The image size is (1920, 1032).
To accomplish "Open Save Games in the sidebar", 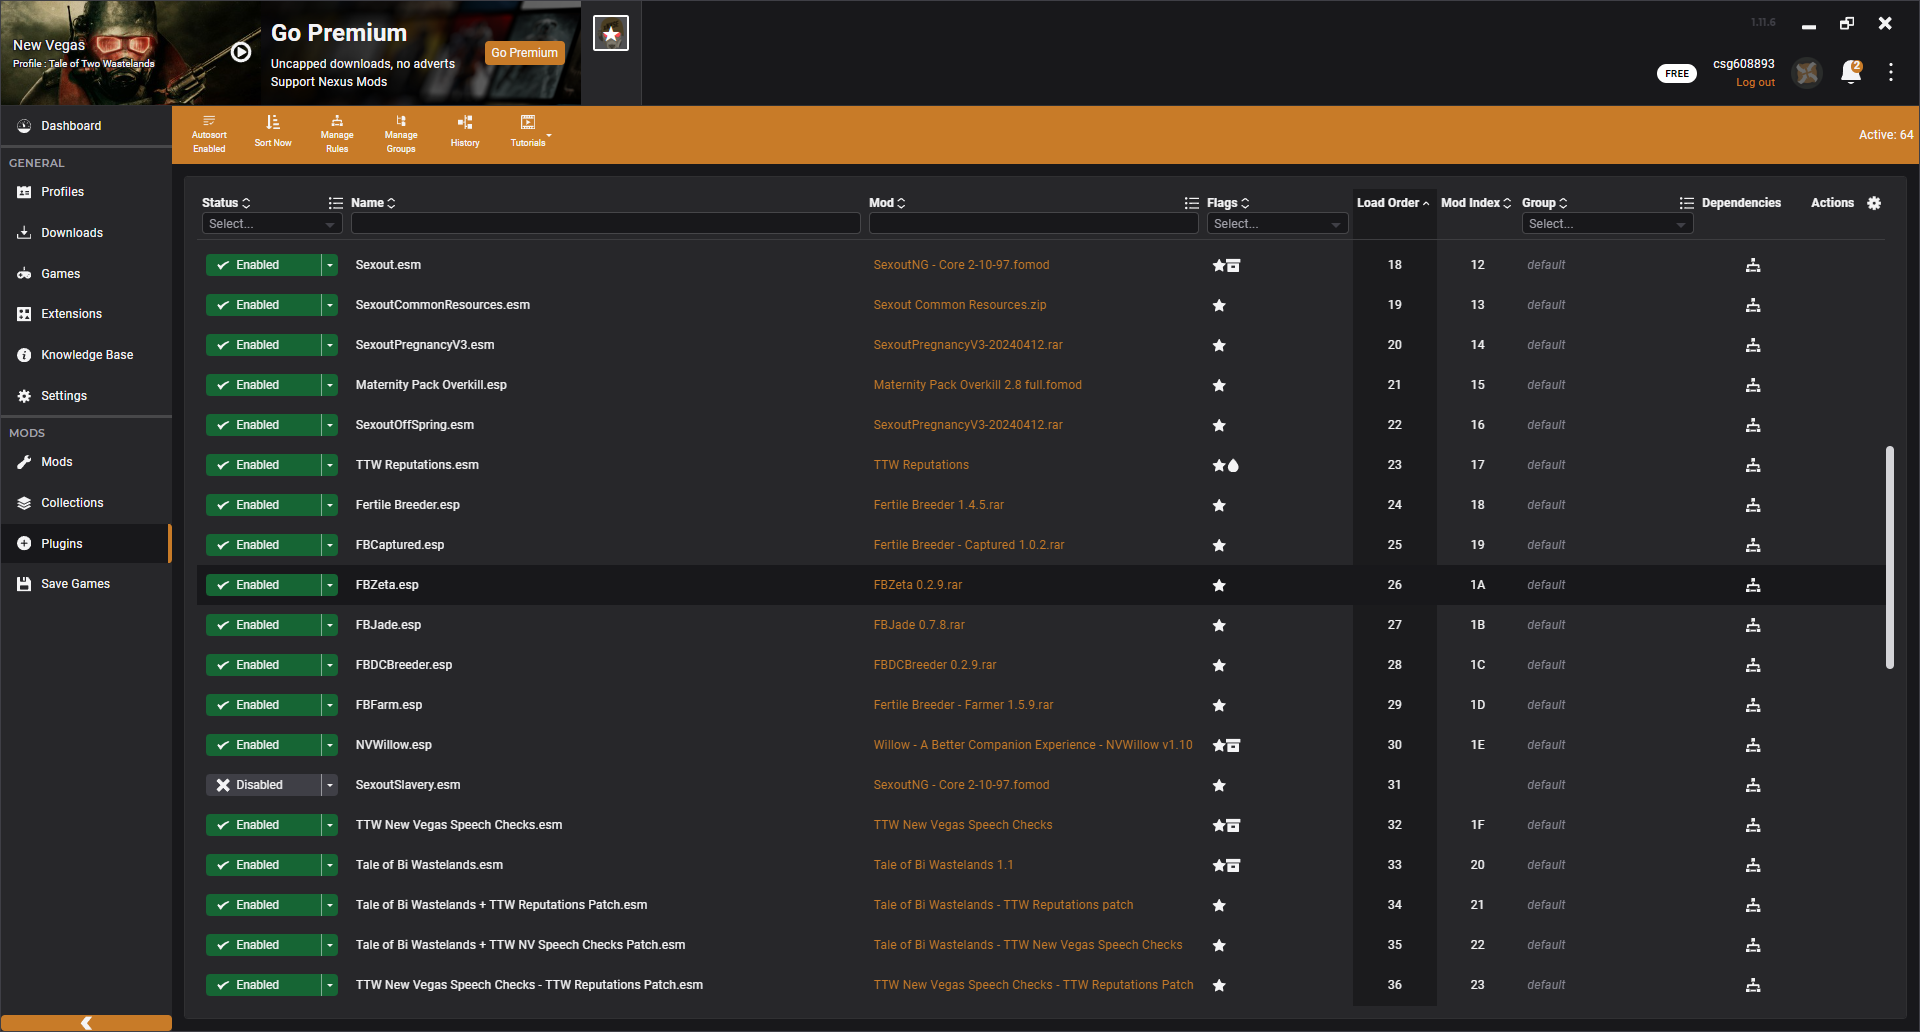I will click(86, 584).
